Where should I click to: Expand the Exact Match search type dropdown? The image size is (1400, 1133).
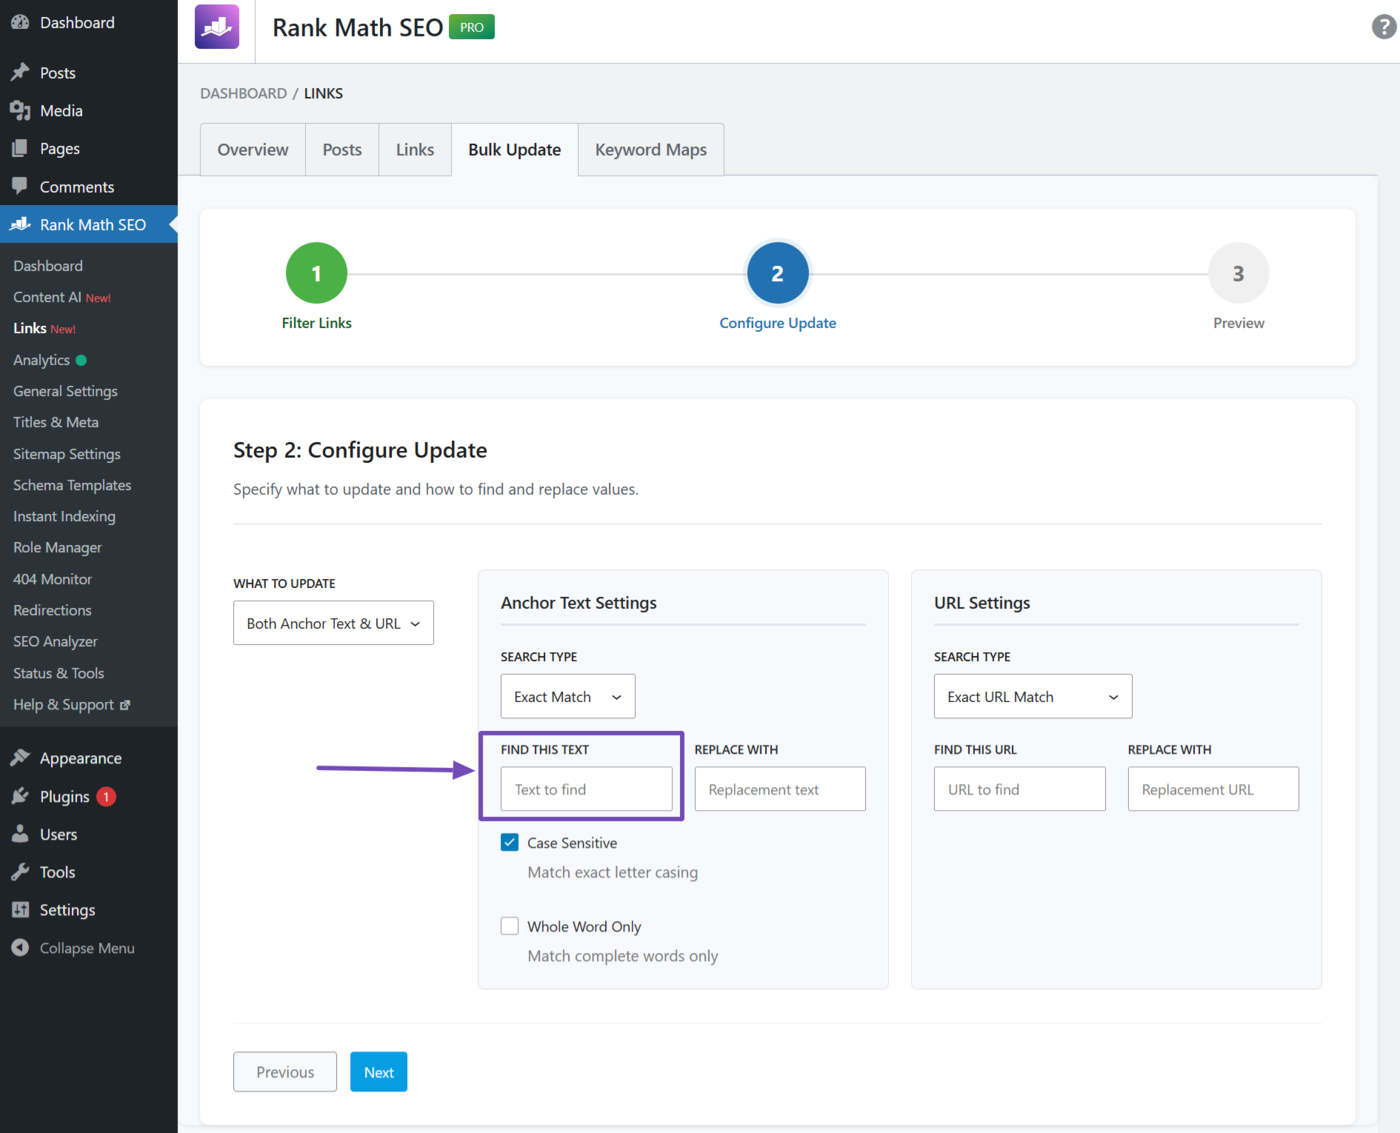567,697
